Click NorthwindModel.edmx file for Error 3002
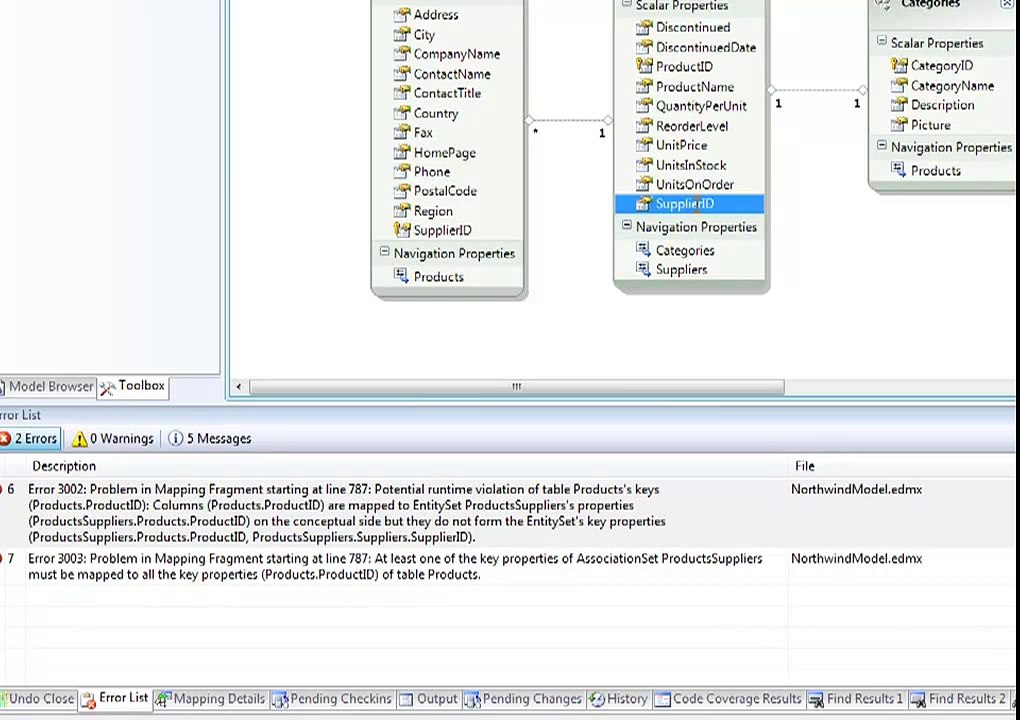1020x720 pixels. pyautogui.click(x=856, y=489)
